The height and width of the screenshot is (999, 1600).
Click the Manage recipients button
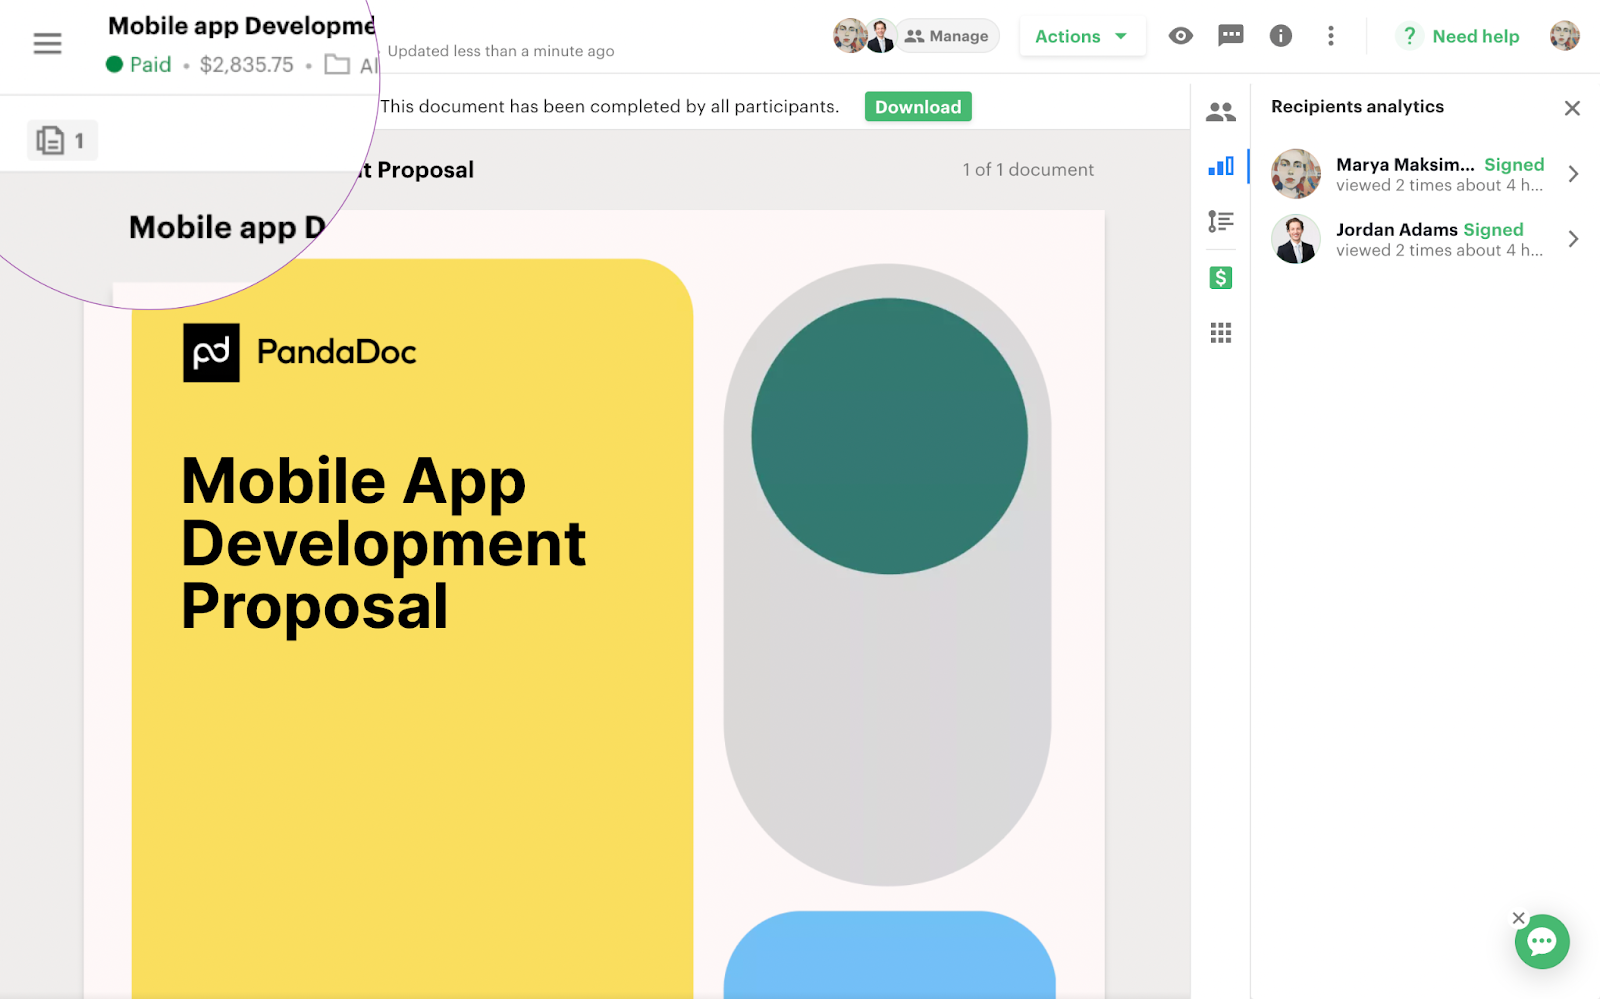point(947,36)
